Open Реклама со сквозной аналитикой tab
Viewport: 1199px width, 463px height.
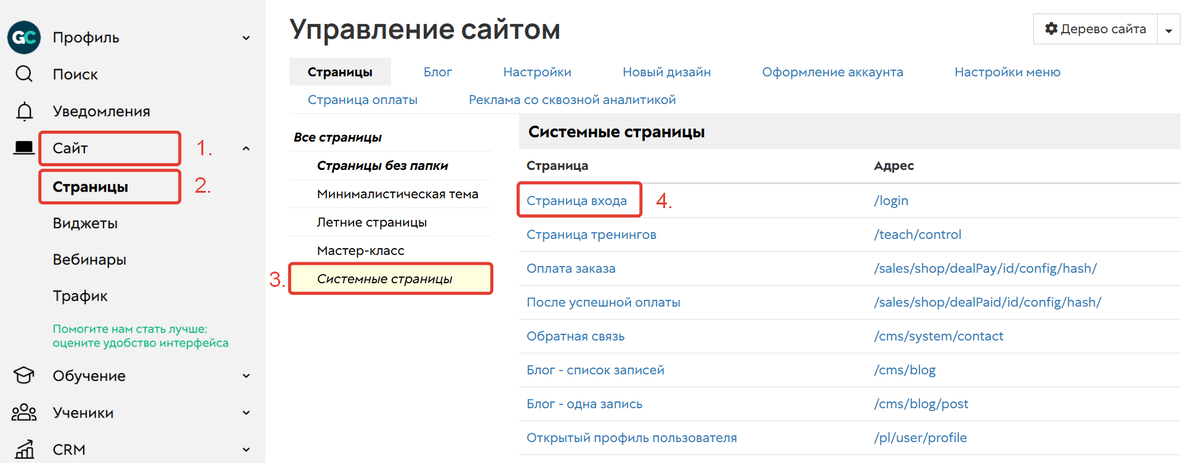point(573,99)
